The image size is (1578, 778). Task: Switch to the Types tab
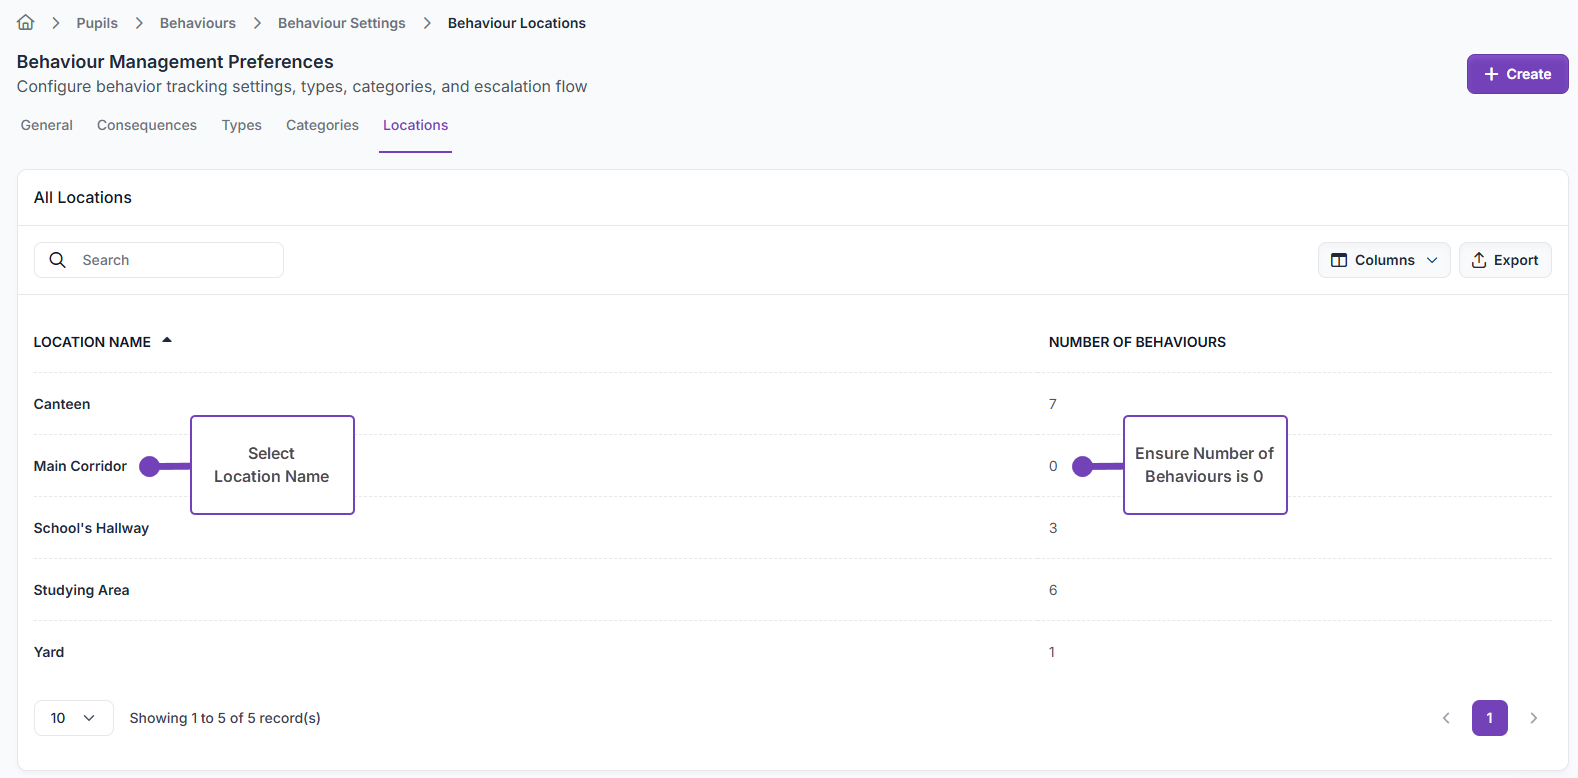[x=241, y=125]
